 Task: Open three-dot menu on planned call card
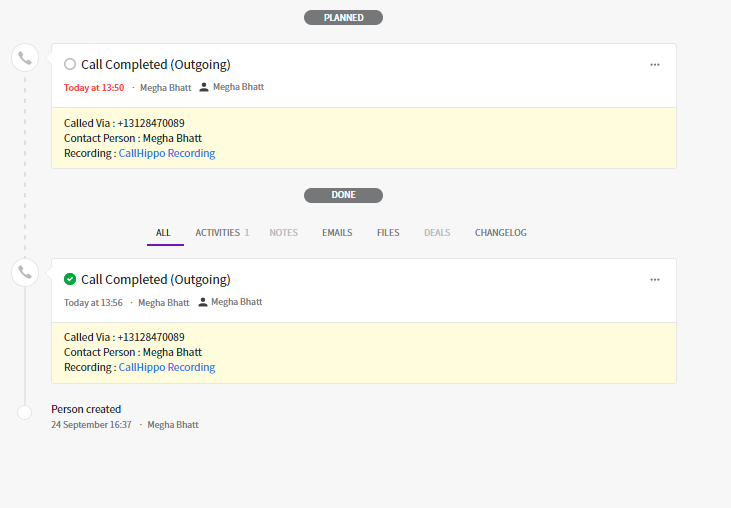(655, 65)
